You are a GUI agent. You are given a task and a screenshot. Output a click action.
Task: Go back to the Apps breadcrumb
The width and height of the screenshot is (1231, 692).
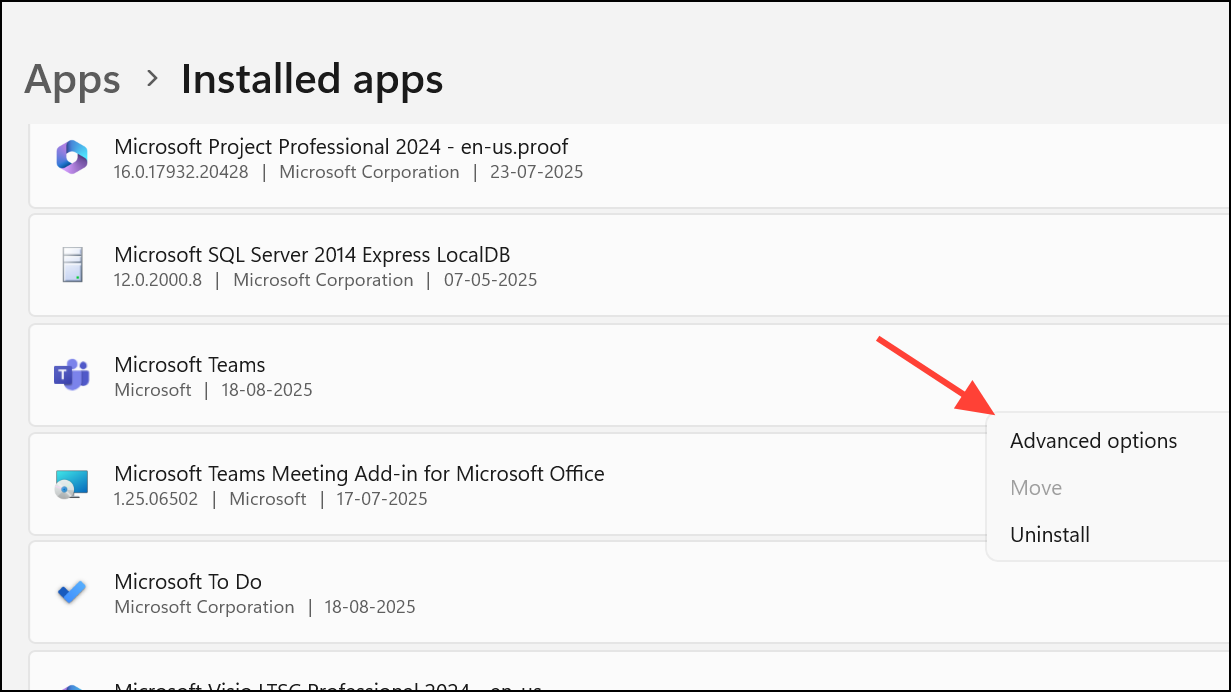(72, 79)
